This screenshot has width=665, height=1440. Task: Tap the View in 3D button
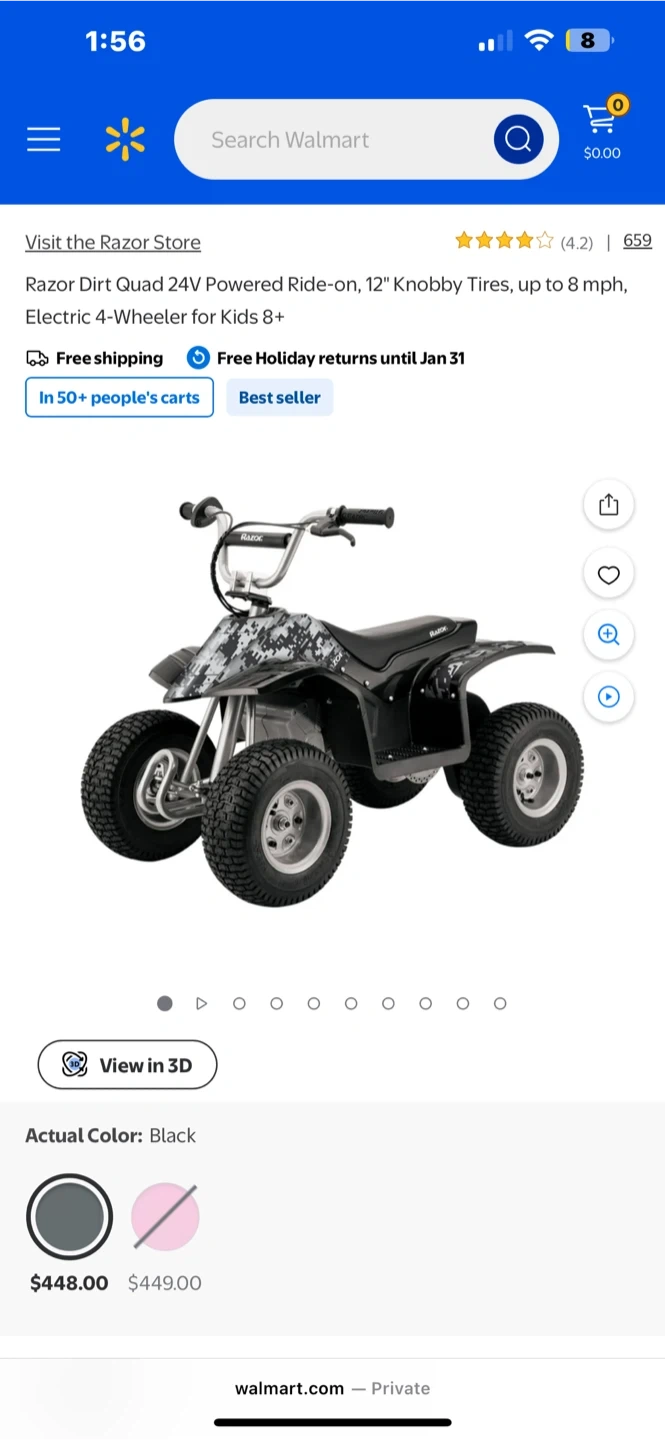tap(127, 1065)
